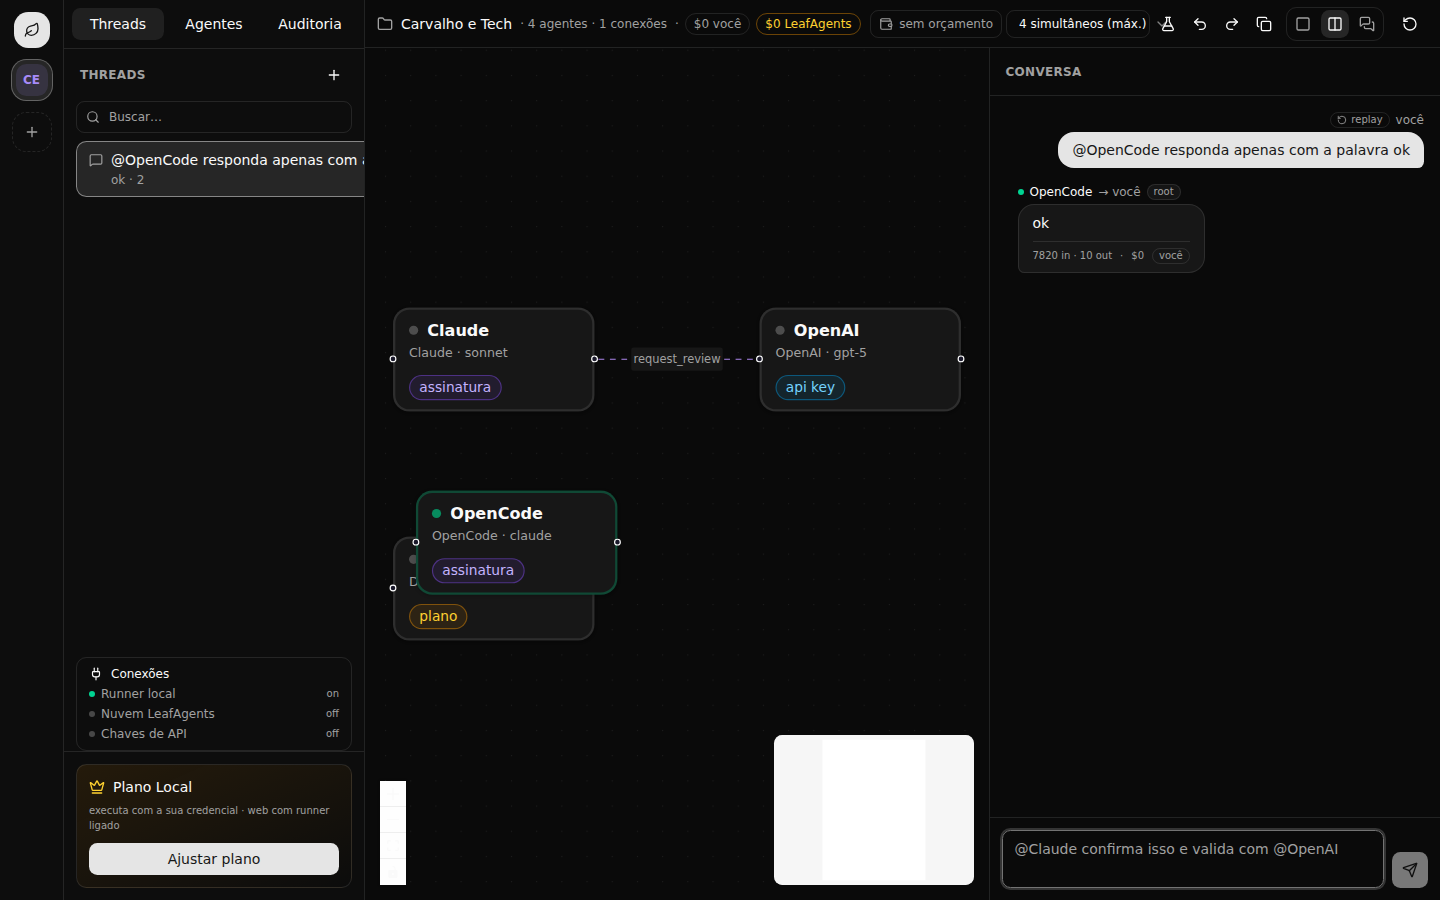Image resolution: width=1440 pixels, height=900 pixels.
Task: Focus the Buscar thread search field
Action: (x=214, y=117)
